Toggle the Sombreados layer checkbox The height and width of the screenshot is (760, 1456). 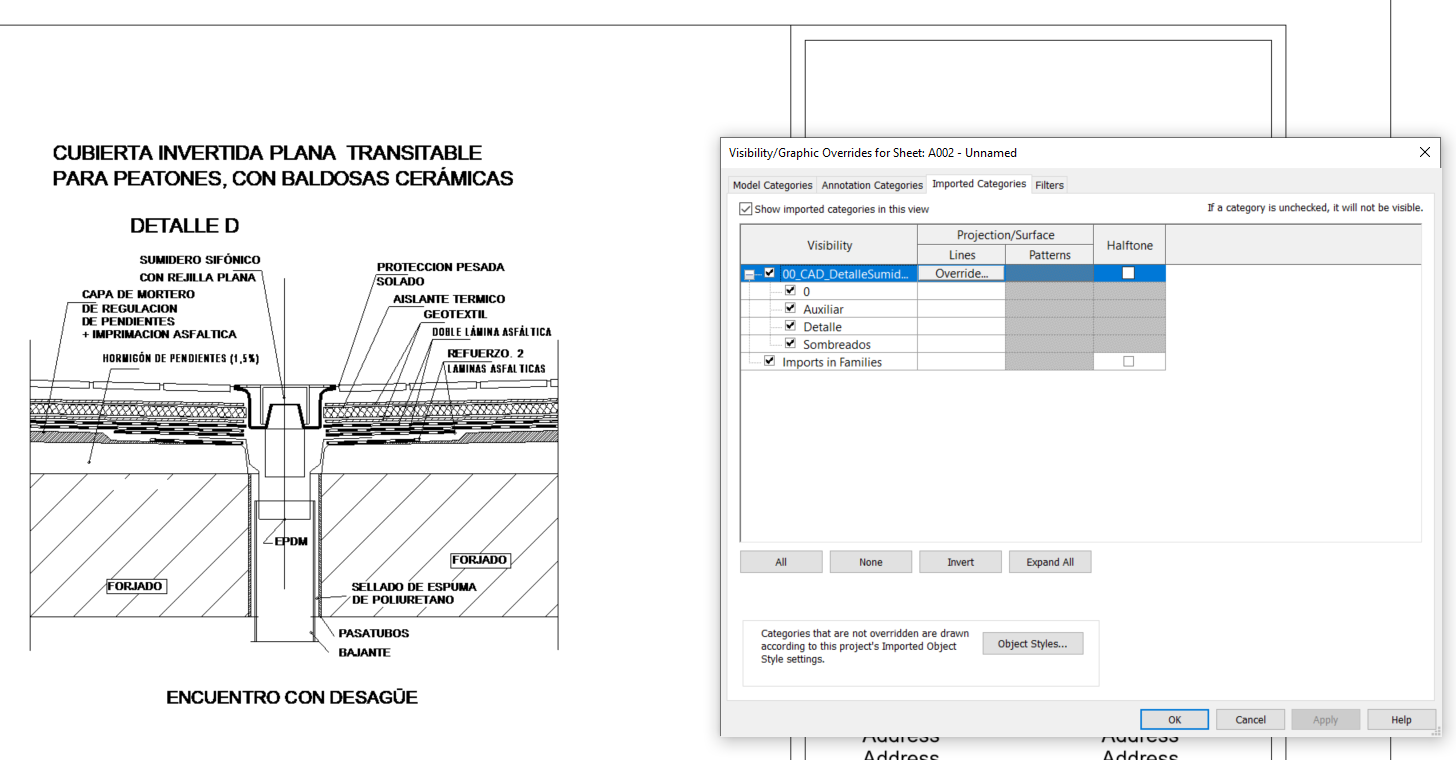[790, 344]
